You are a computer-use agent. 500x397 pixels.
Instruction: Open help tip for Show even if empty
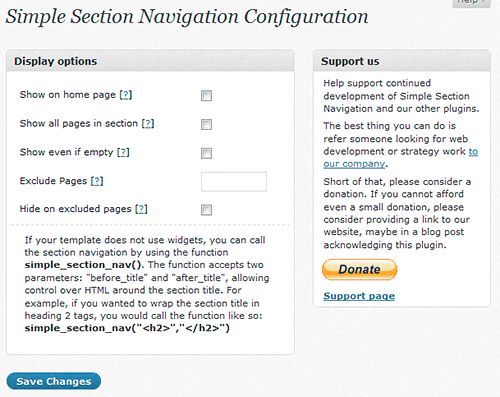click(123, 152)
